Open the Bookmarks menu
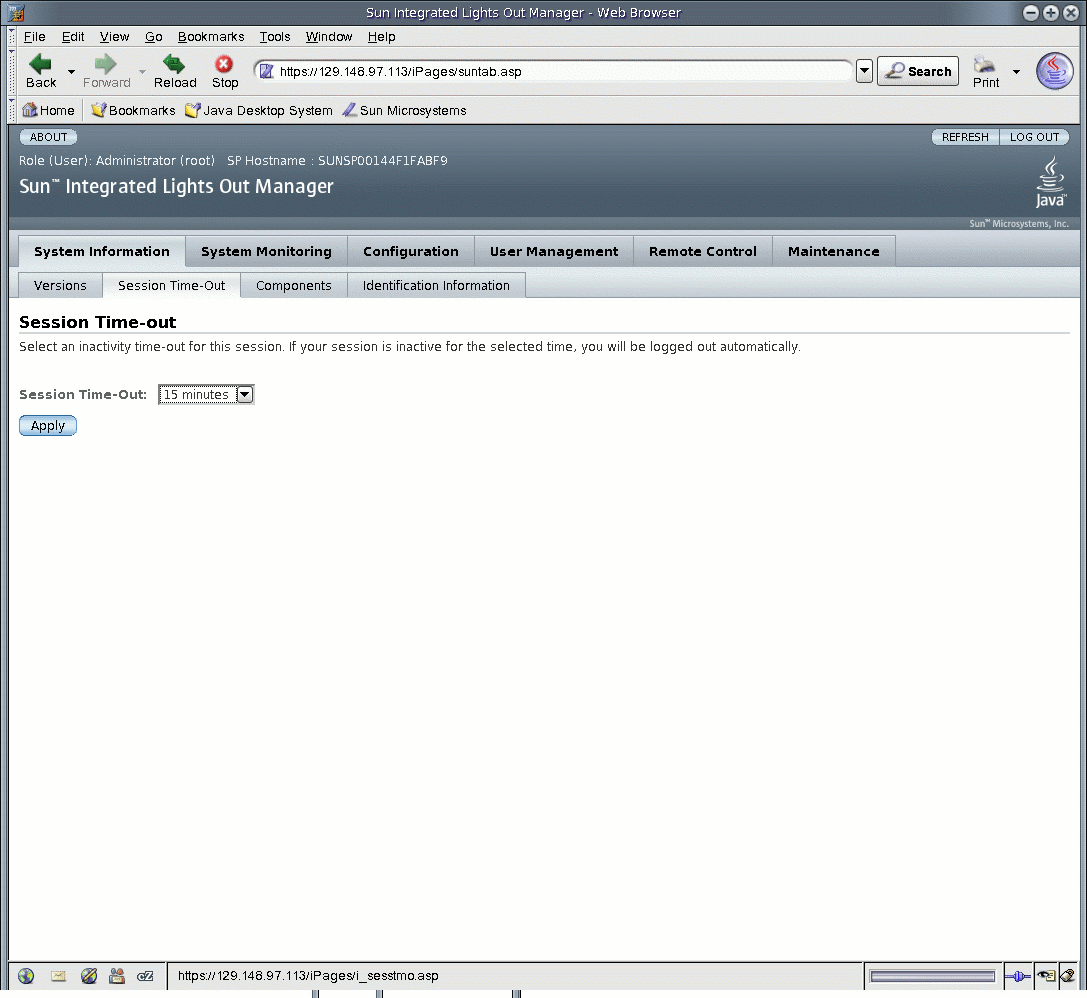The height and width of the screenshot is (998, 1087). tap(211, 37)
